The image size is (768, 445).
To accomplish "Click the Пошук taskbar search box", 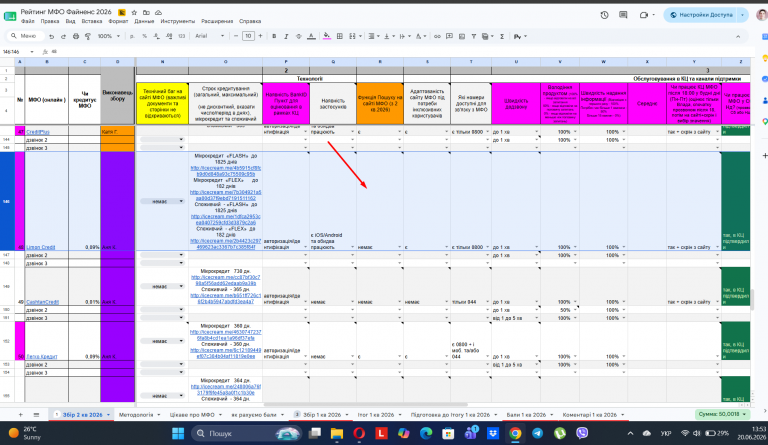I will tap(246, 433).
